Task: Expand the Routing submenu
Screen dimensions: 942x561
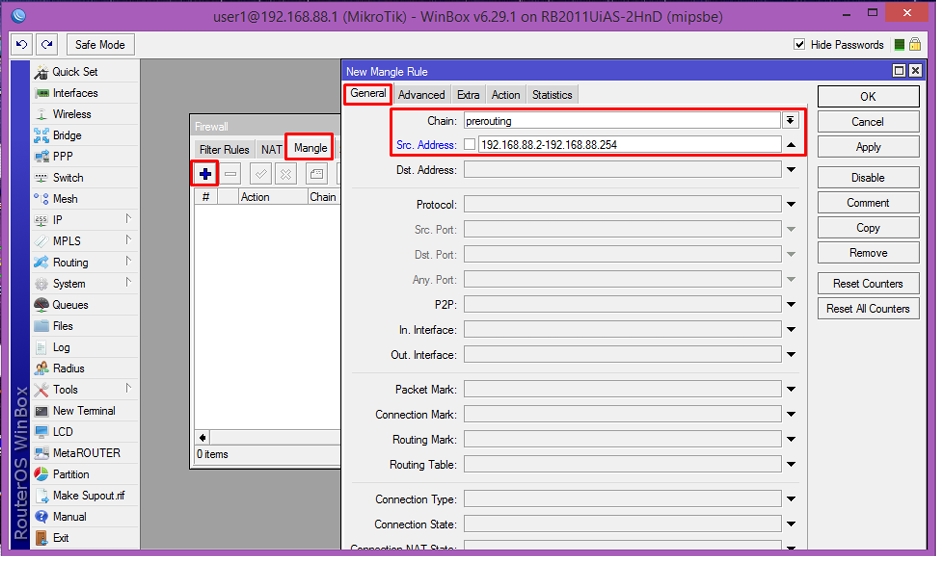Action: (x=128, y=261)
